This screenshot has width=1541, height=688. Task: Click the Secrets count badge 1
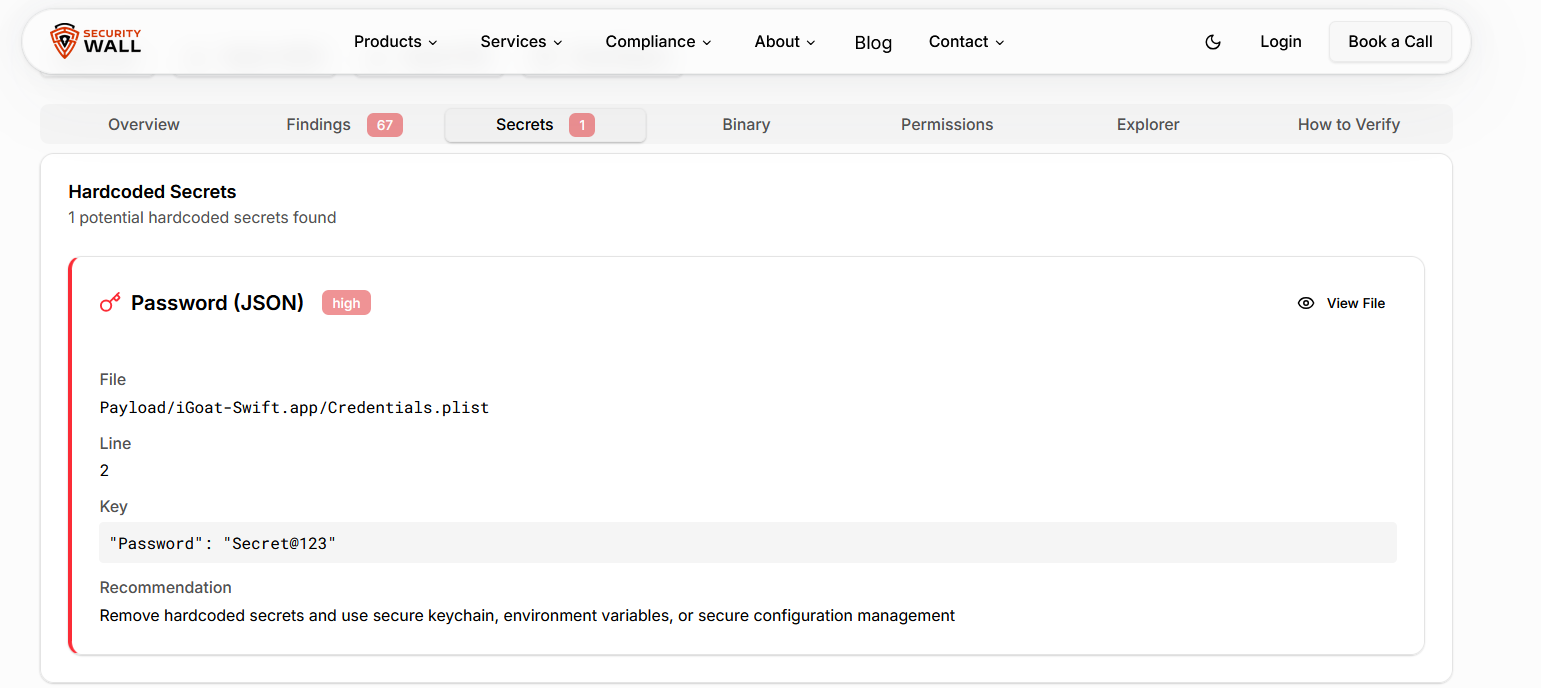tap(582, 125)
